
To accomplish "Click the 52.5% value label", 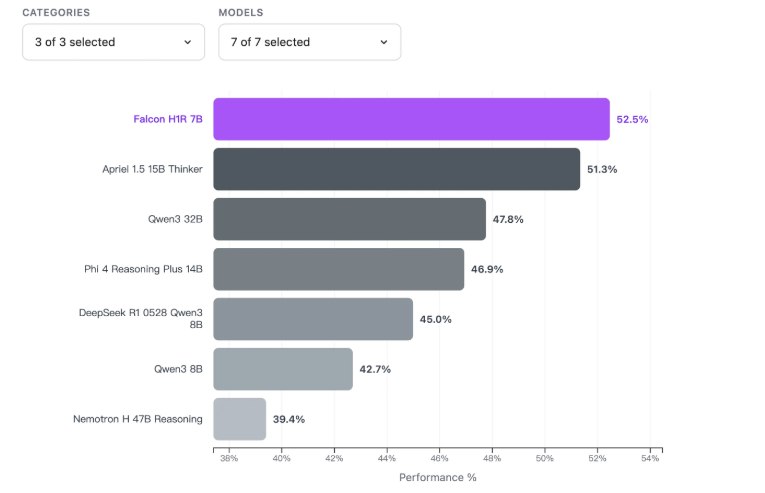I will (632, 119).
